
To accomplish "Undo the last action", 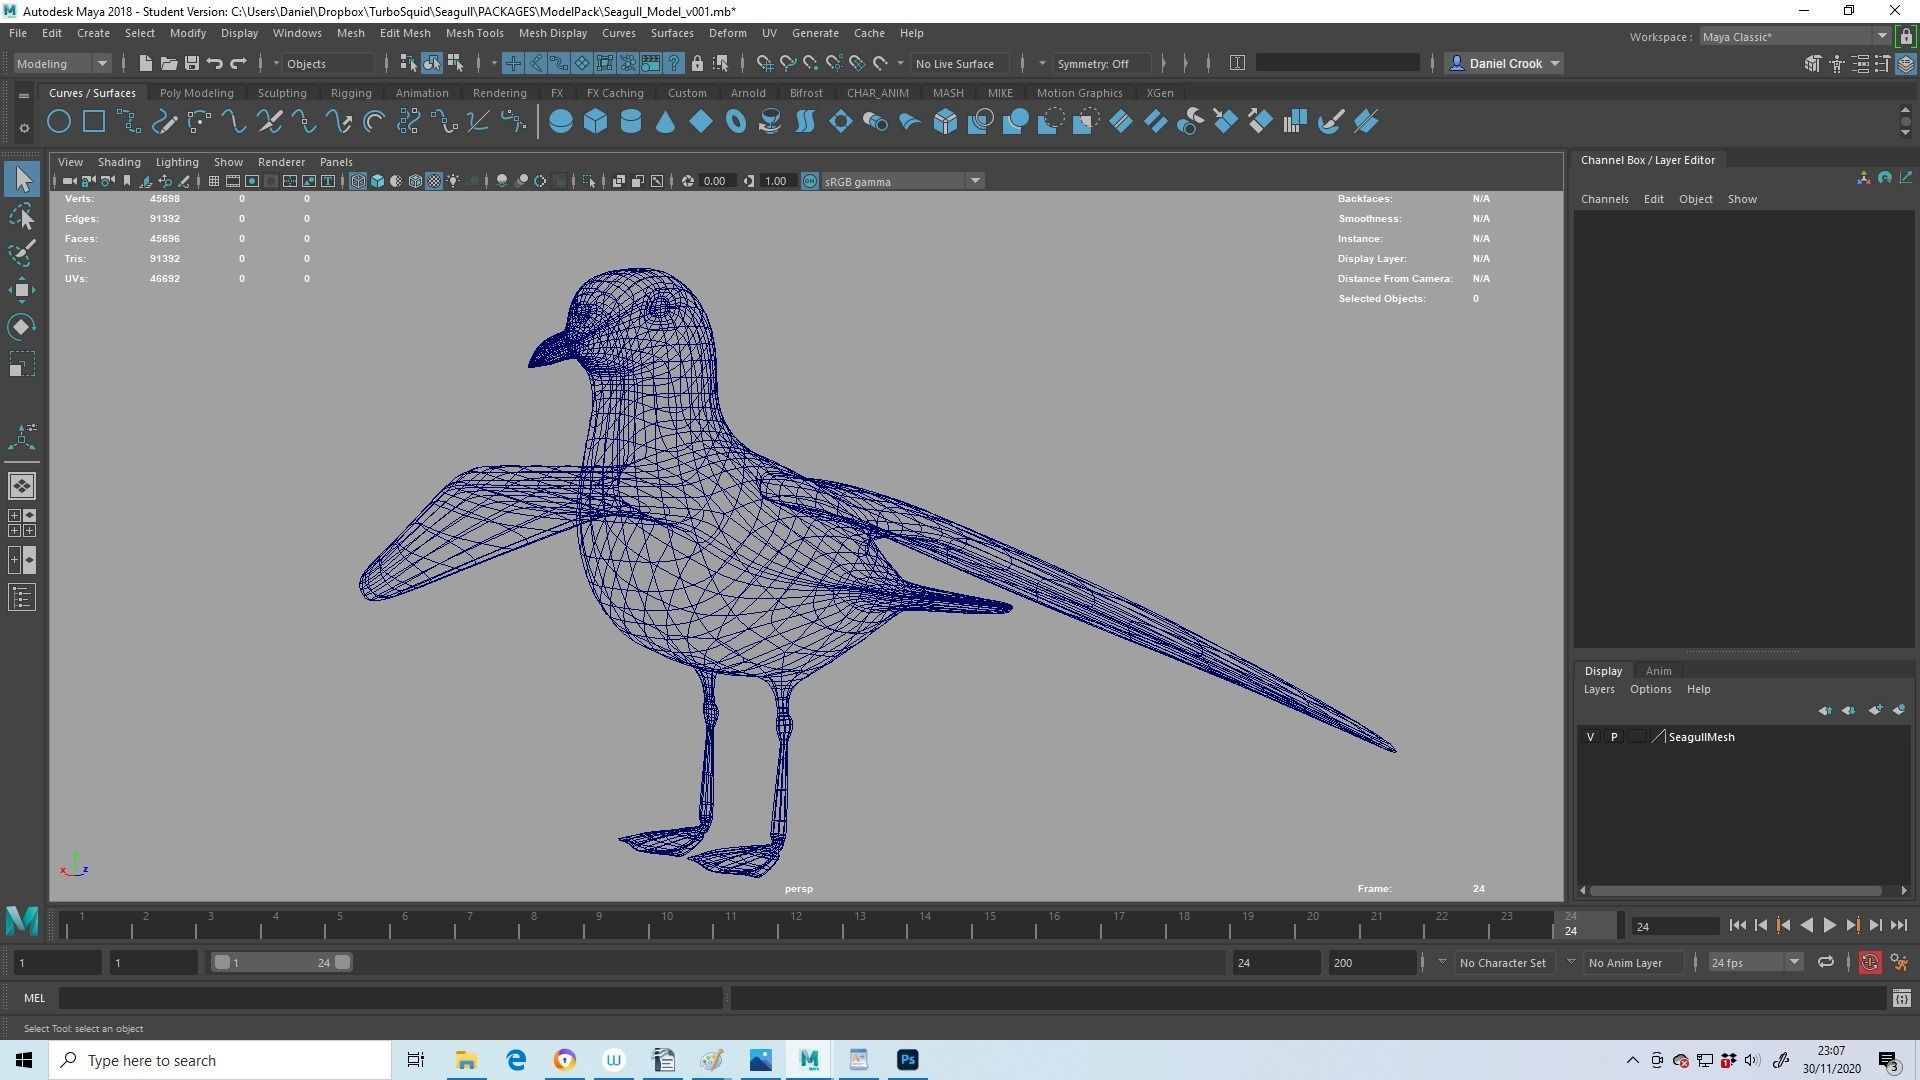I will click(x=214, y=63).
